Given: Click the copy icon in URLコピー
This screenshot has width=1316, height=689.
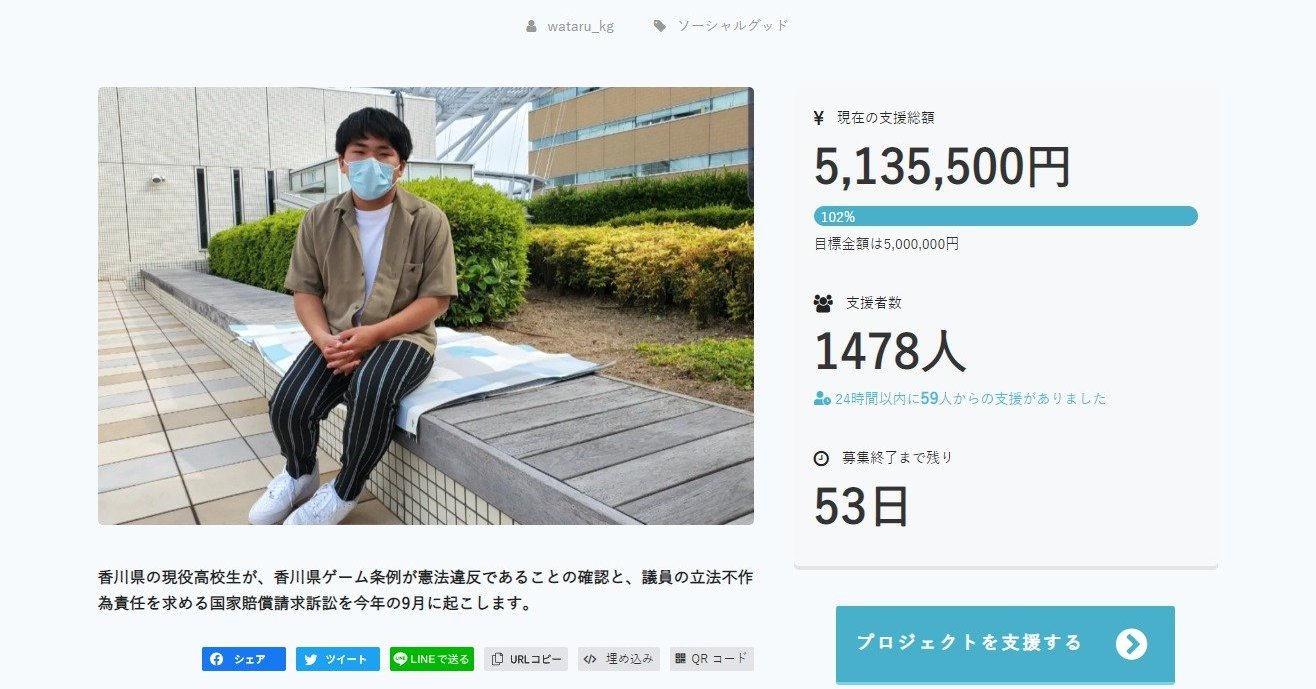Looking at the screenshot, I should tap(498, 659).
